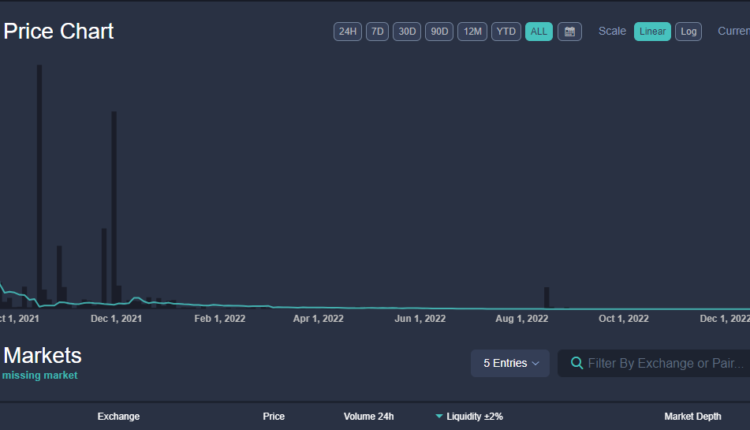This screenshot has height=430, width=750.
Task: Choose the 90D chart range
Action: [439, 31]
